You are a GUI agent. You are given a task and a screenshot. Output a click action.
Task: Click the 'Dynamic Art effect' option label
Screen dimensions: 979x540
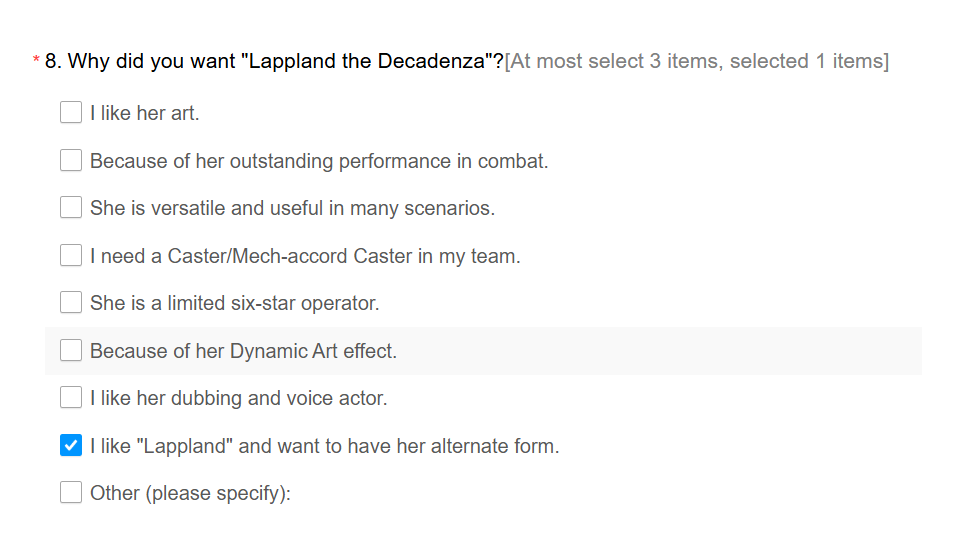(x=313, y=351)
